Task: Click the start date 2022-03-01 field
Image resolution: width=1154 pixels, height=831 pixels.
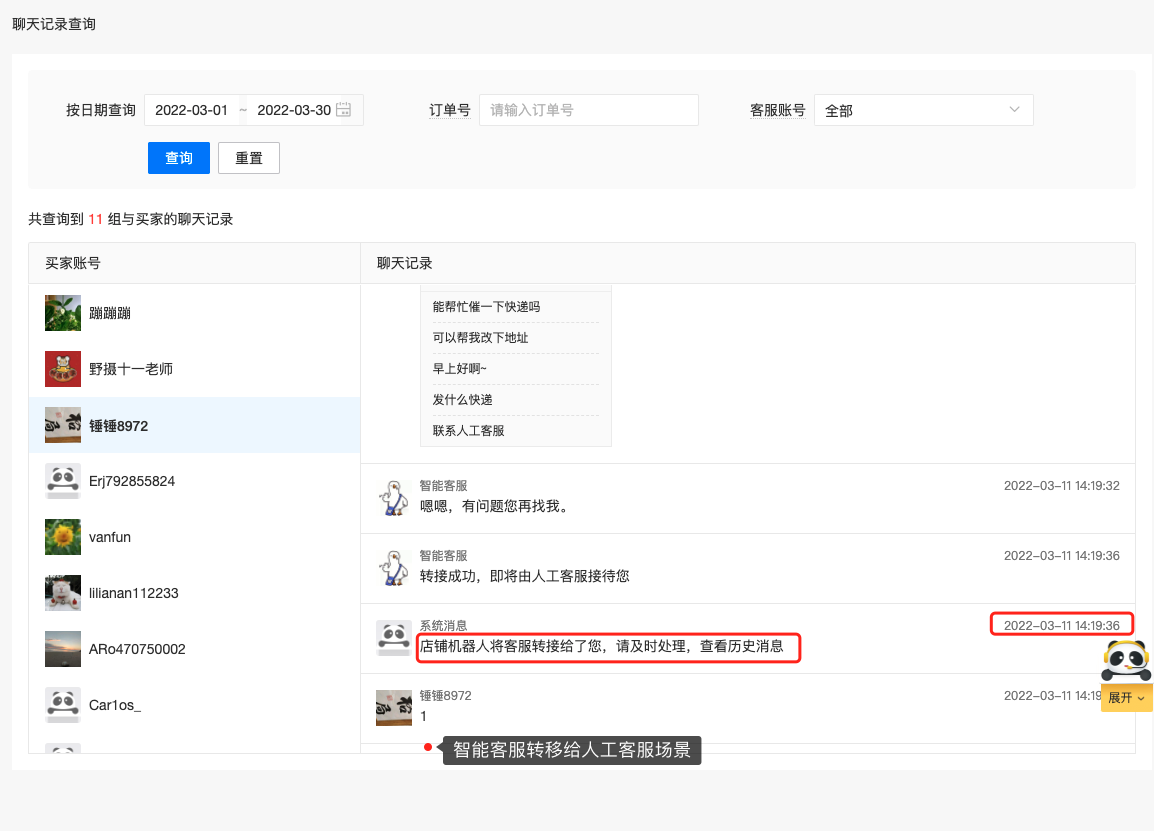Action: click(x=192, y=110)
